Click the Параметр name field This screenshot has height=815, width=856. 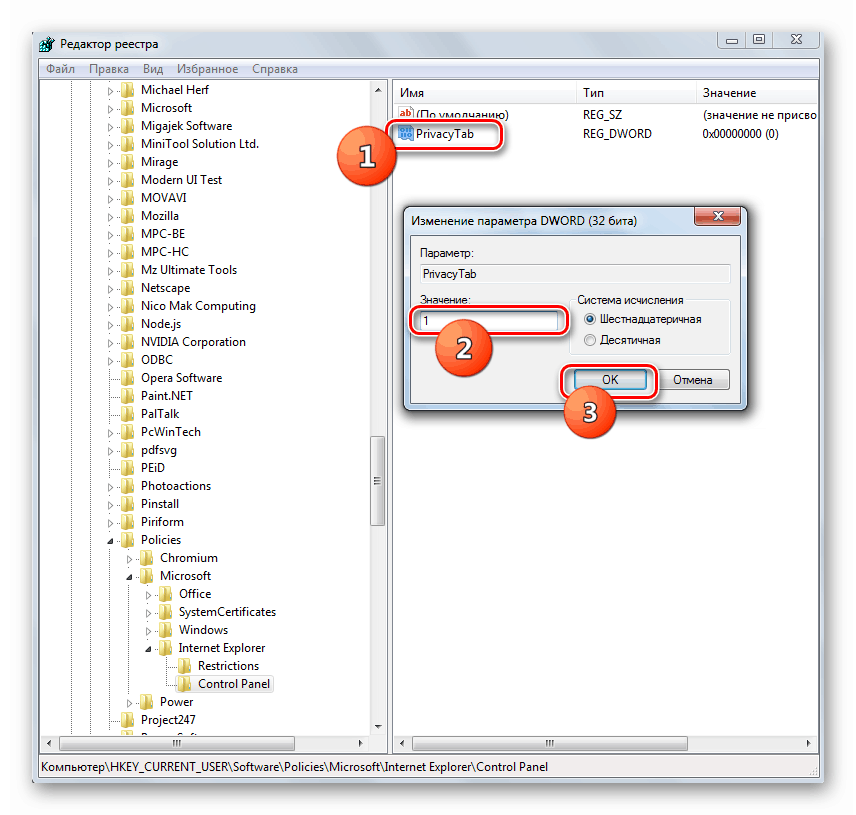tap(575, 274)
